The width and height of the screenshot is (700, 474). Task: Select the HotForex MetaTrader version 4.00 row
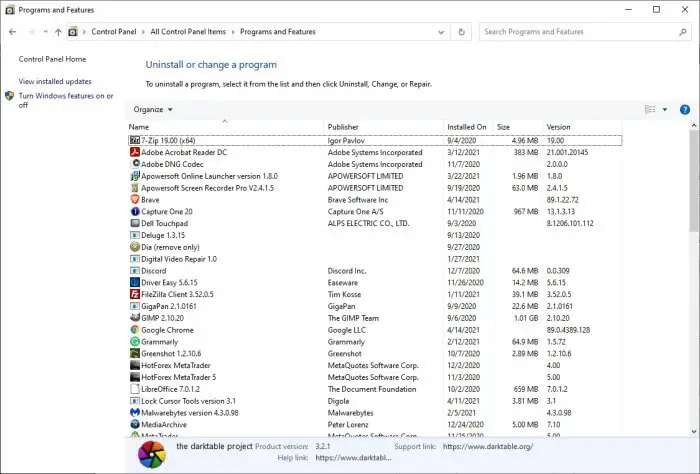tap(375, 365)
